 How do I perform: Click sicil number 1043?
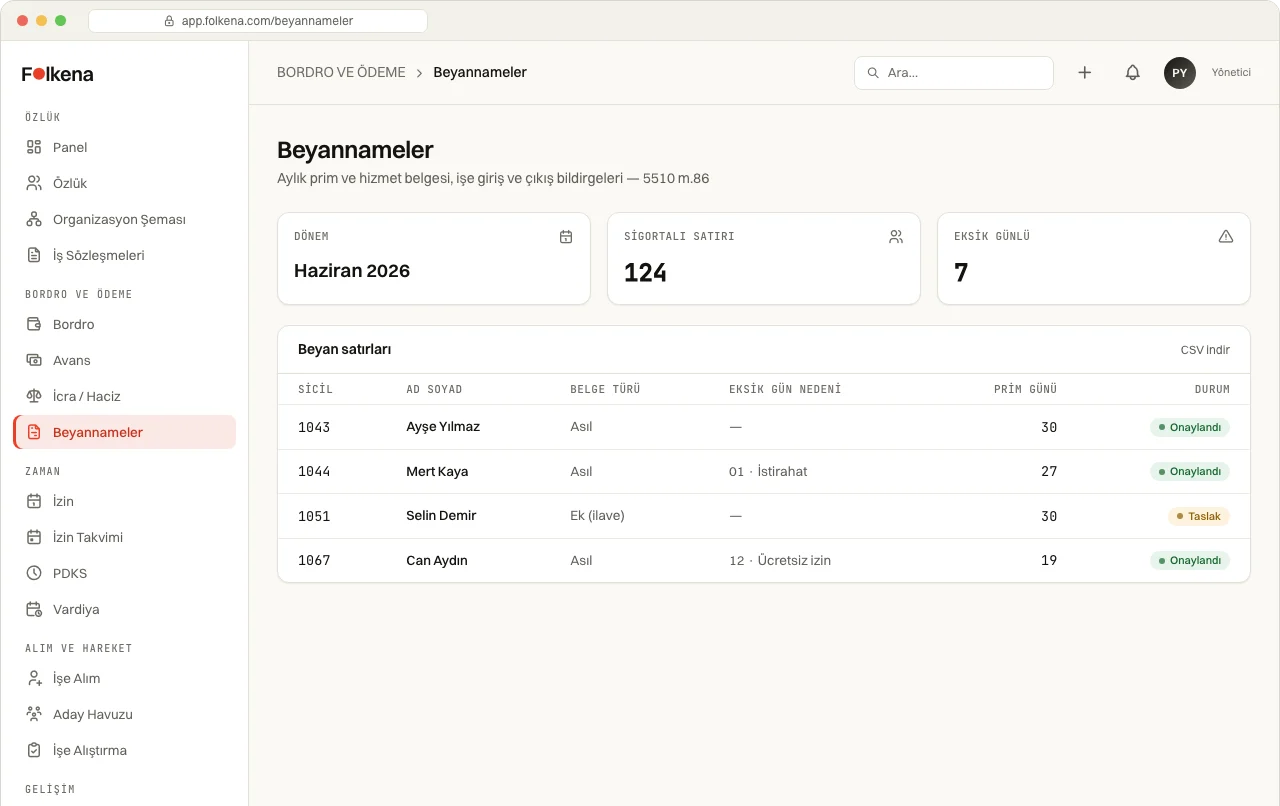tap(314, 427)
